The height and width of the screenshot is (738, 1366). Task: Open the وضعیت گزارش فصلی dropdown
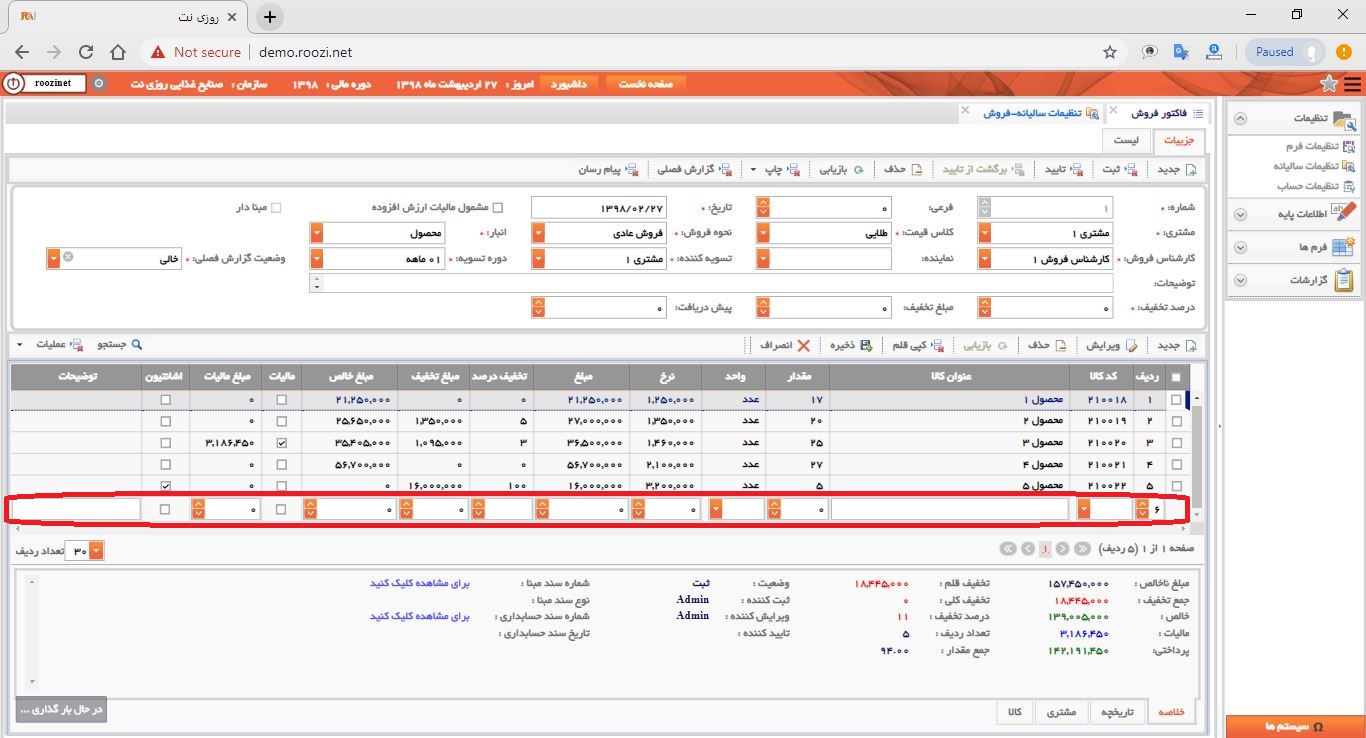tap(53, 258)
